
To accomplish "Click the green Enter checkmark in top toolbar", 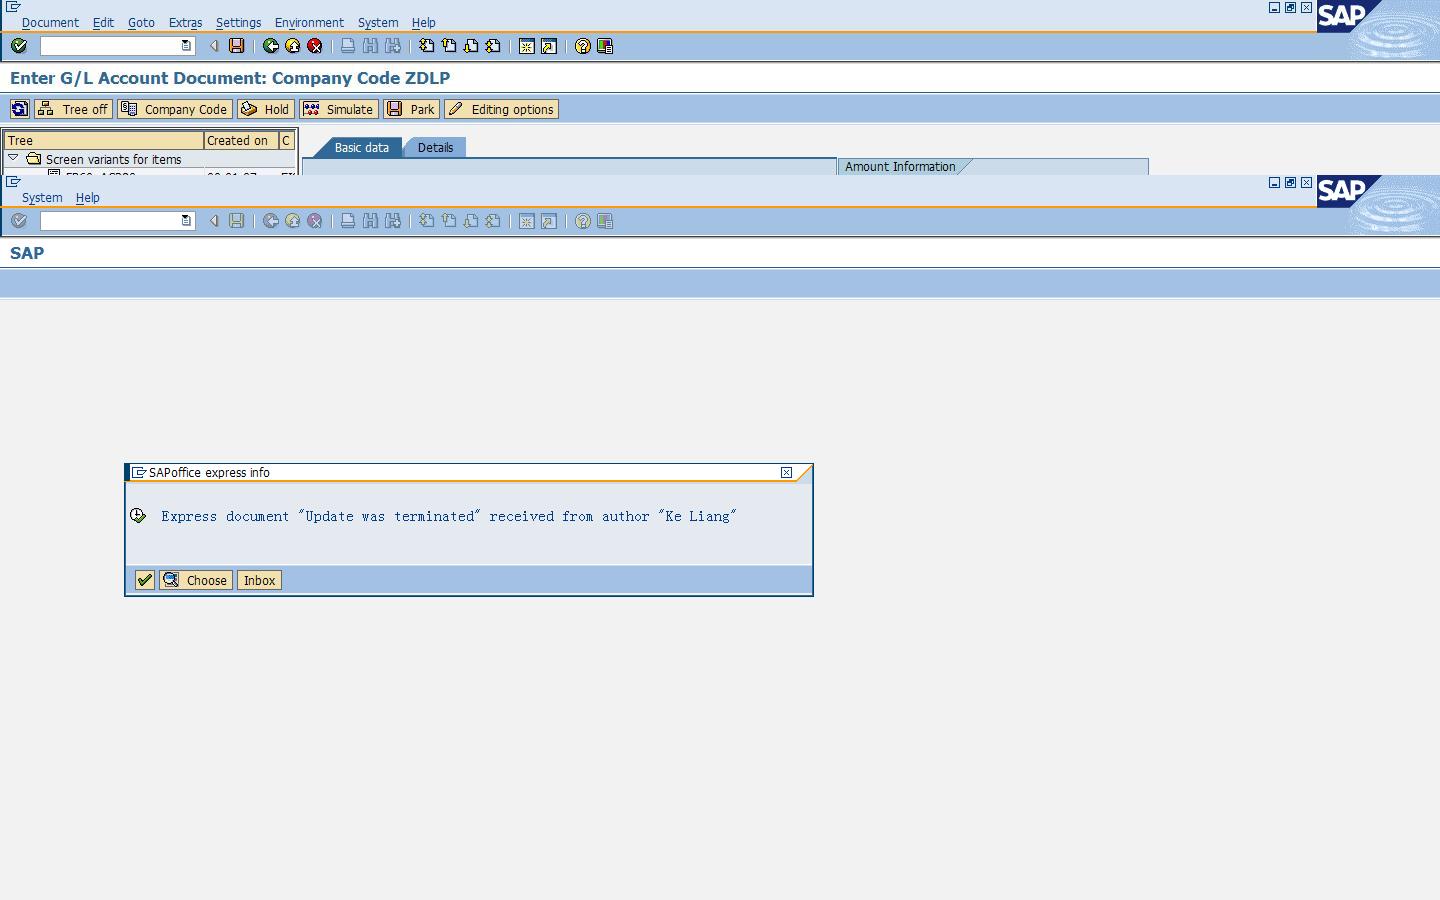I will pos(19,46).
